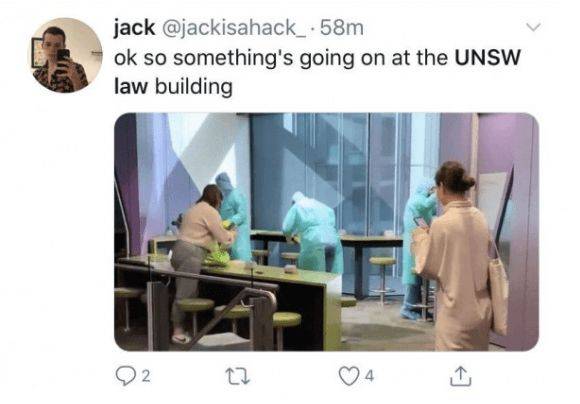
Task: Open the tweet via 58m timestamp
Action: pos(342,28)
